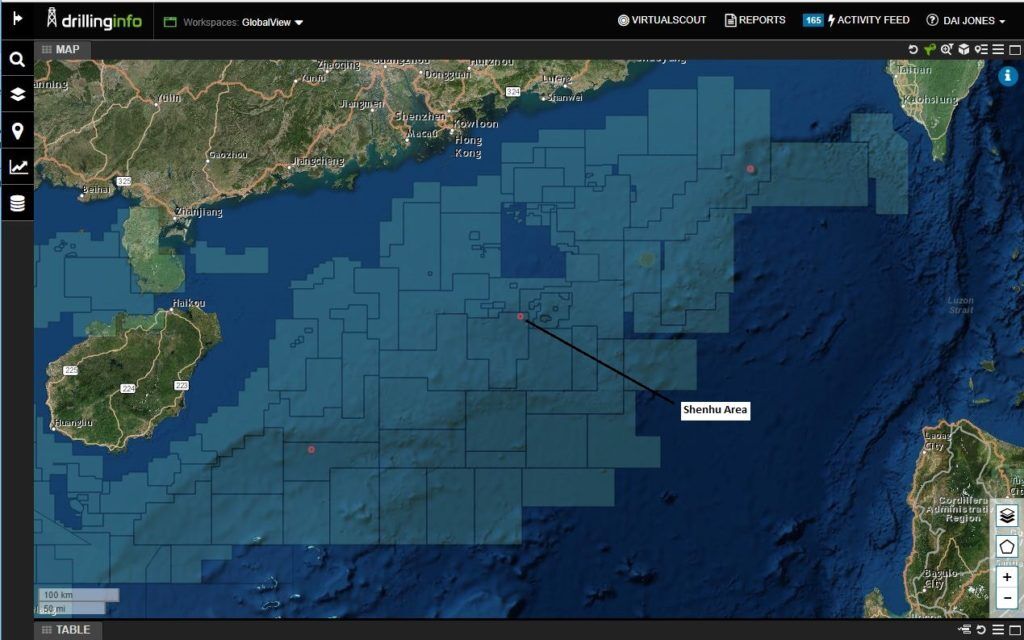The image size is (1024, 640).
Task: Maximize the map panel
Action: coord(1015,50)
